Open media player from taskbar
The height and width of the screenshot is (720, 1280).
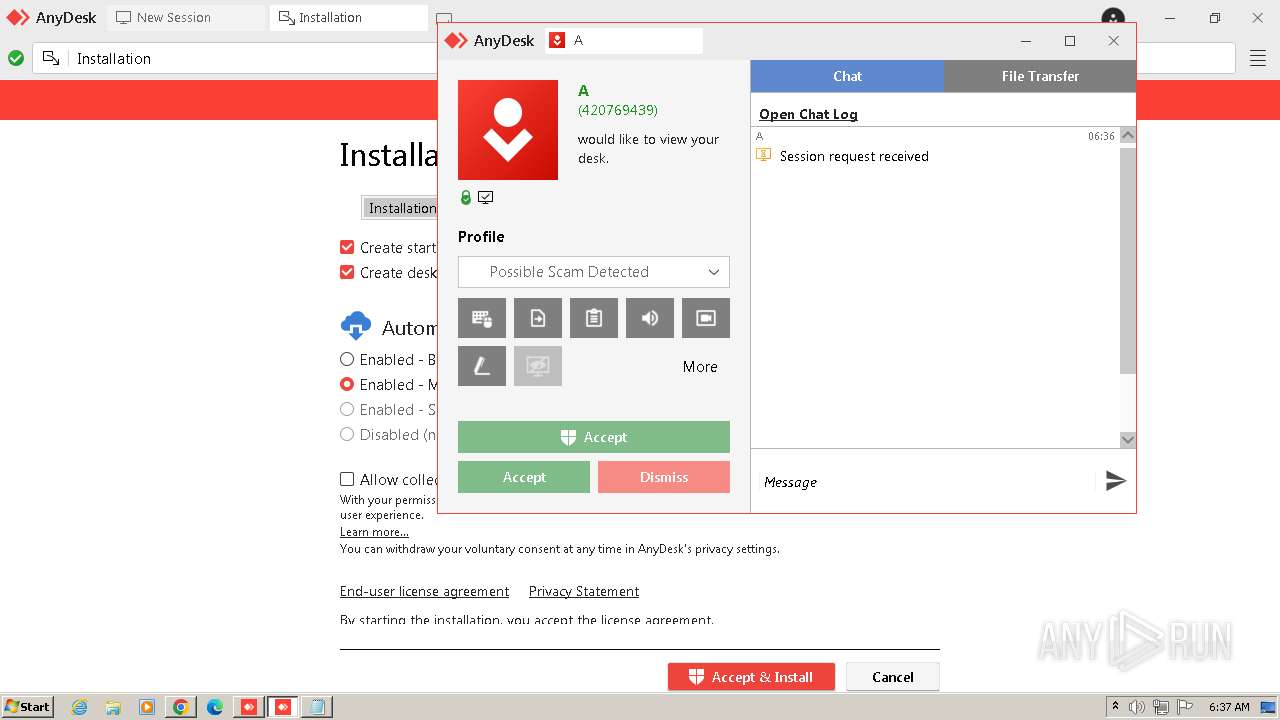(147, 707)
